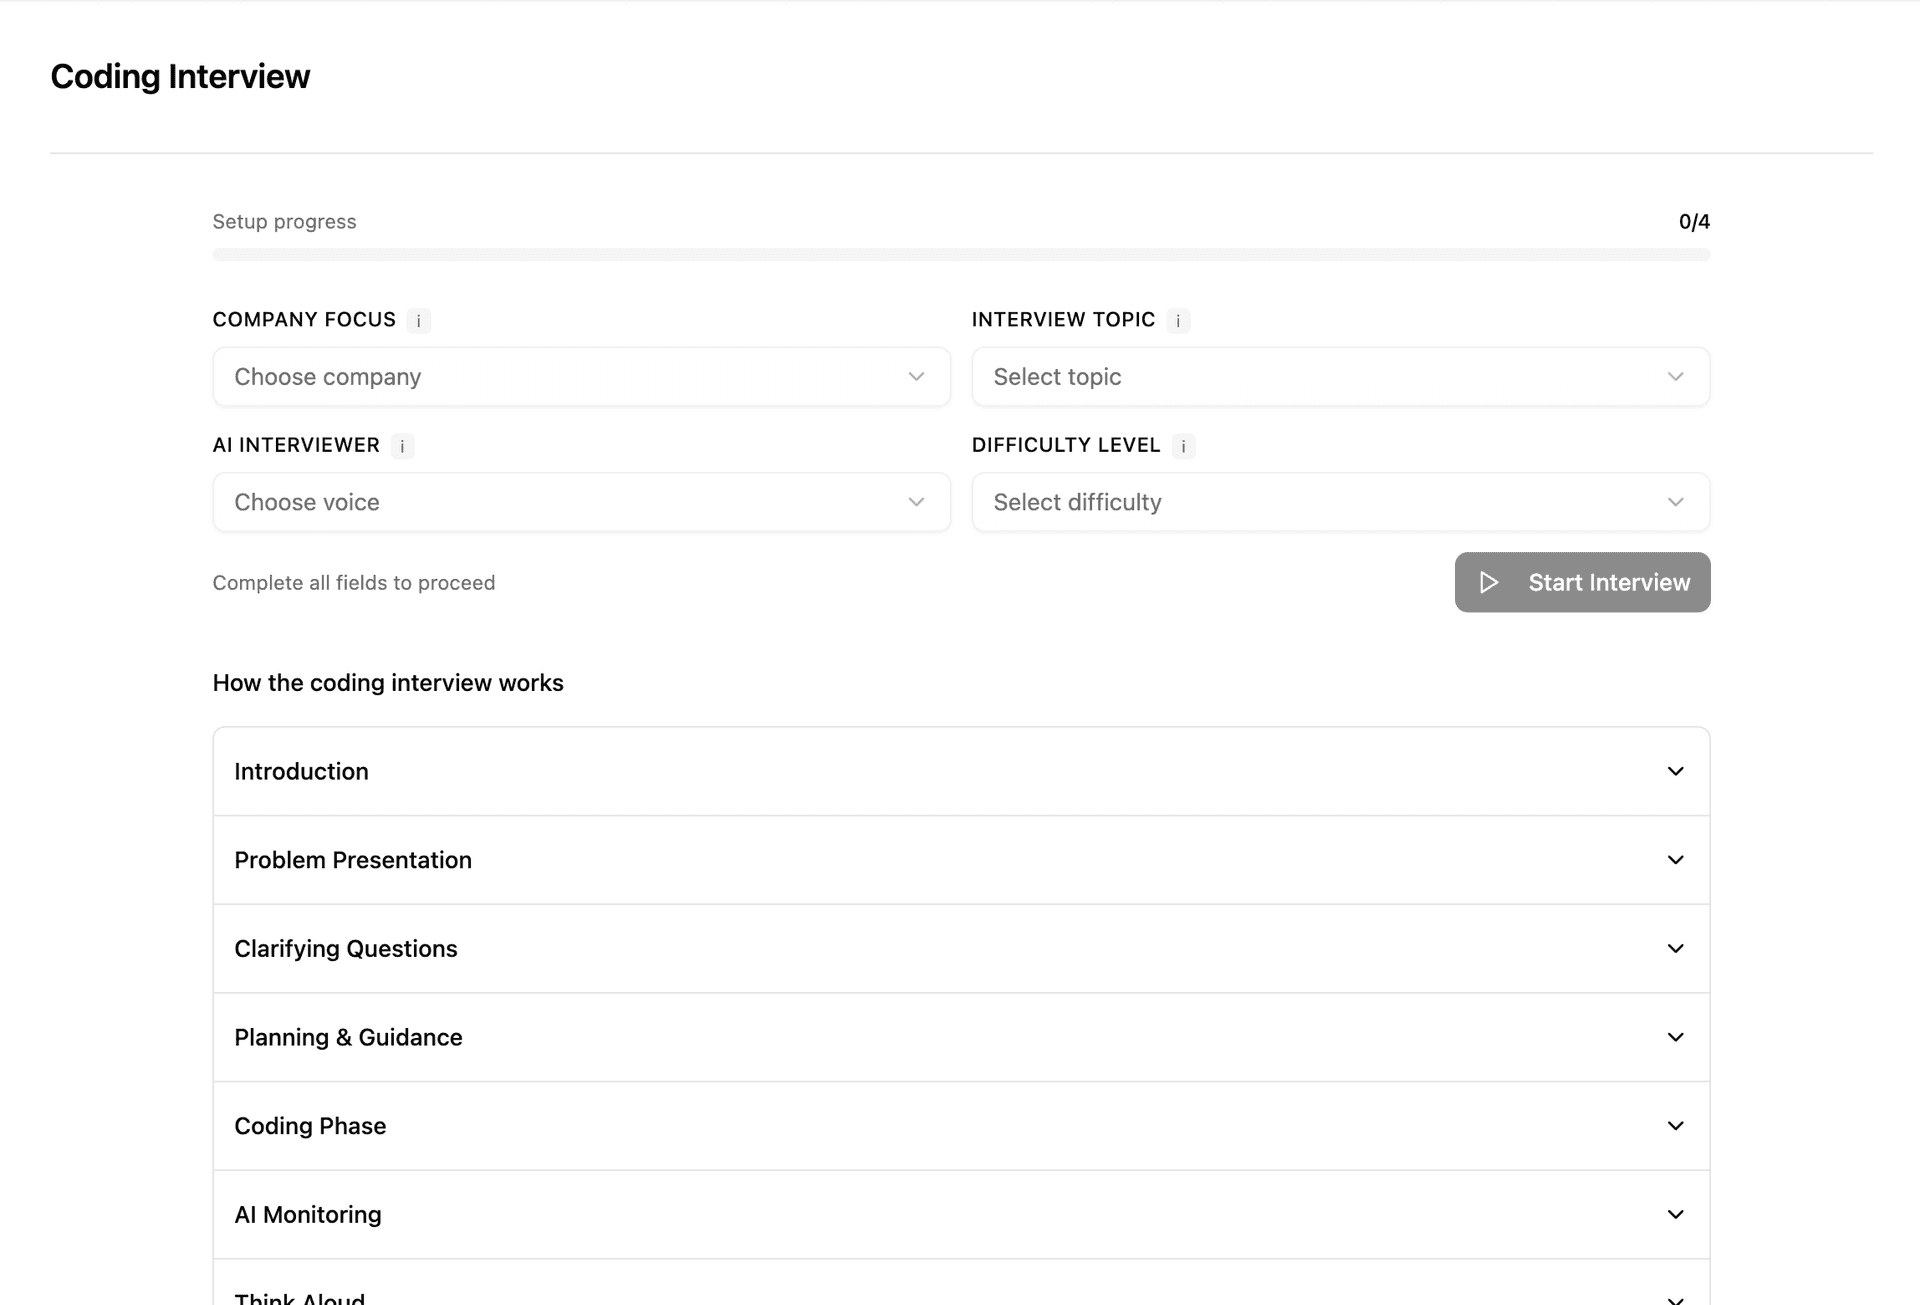The image size is (1920, 1305).
Task: Click 'Complete all fields to proceed' text
Action: pyautogui.click(x=354, y=583)
